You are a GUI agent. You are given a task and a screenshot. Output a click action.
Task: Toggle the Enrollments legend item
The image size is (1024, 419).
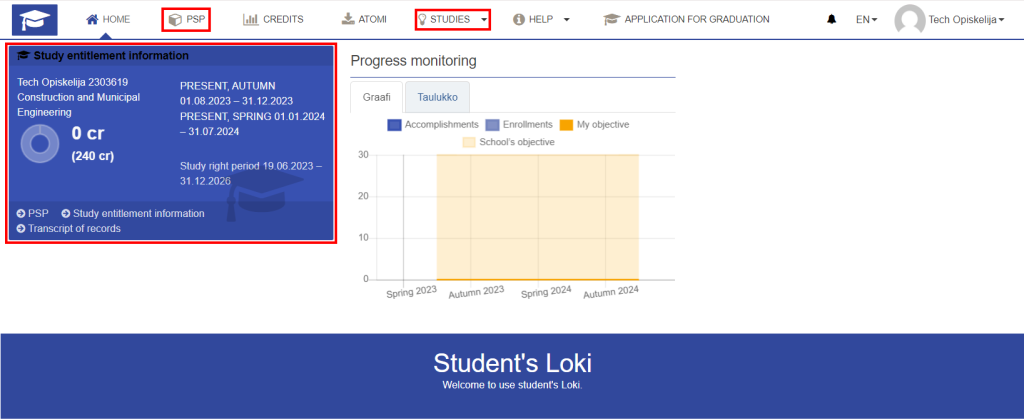[519, 125]
